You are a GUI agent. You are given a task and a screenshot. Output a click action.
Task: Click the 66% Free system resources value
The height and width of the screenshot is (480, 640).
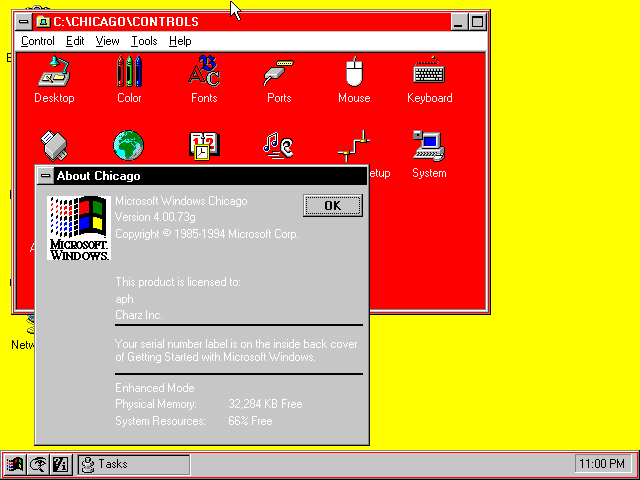[x=250, y=421]
